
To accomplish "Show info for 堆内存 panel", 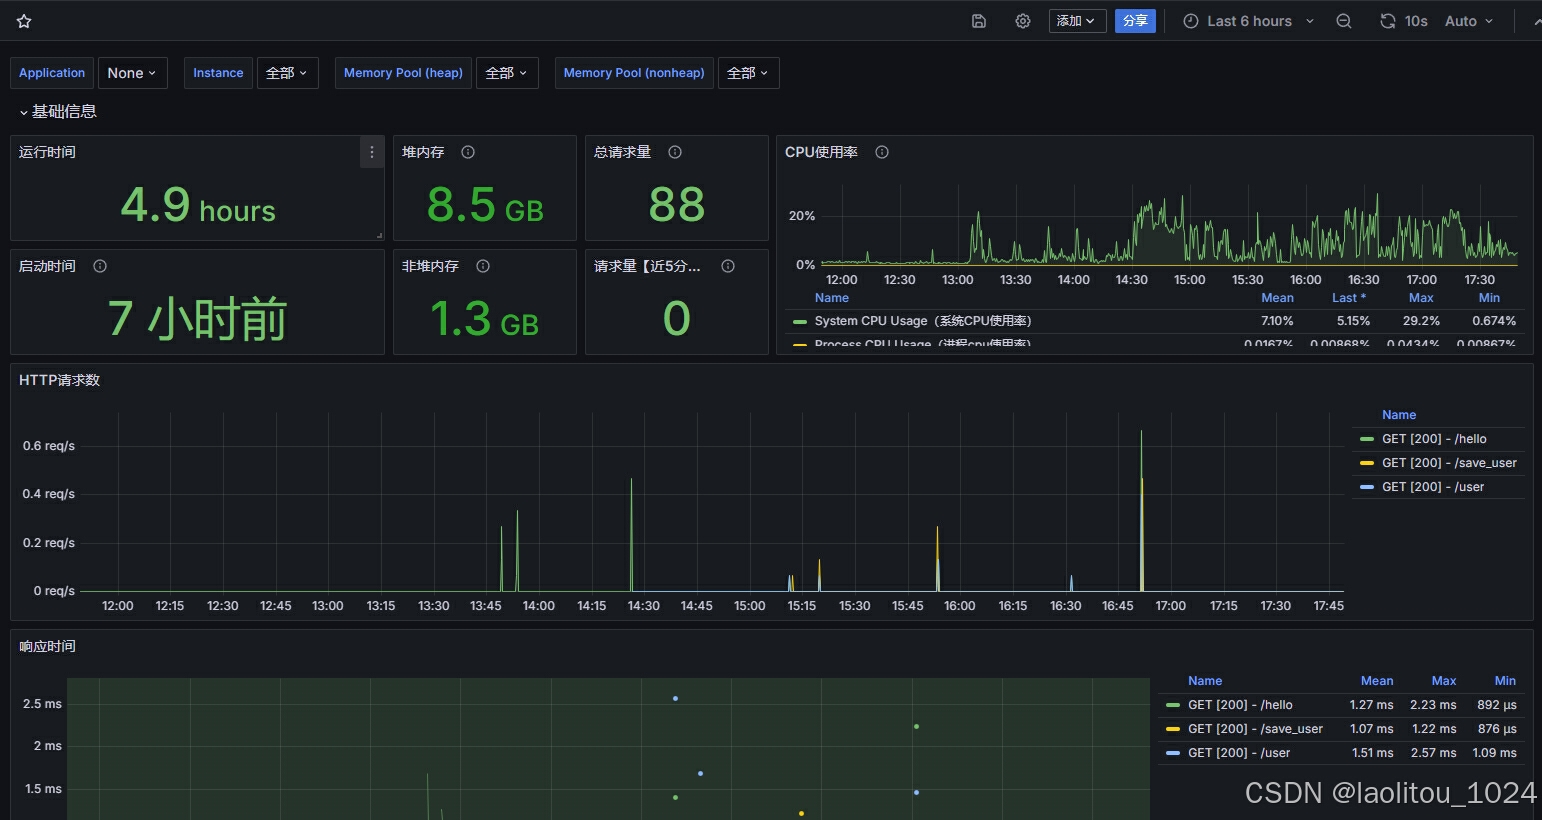I will pyautogui.click(x=468, y=152).
